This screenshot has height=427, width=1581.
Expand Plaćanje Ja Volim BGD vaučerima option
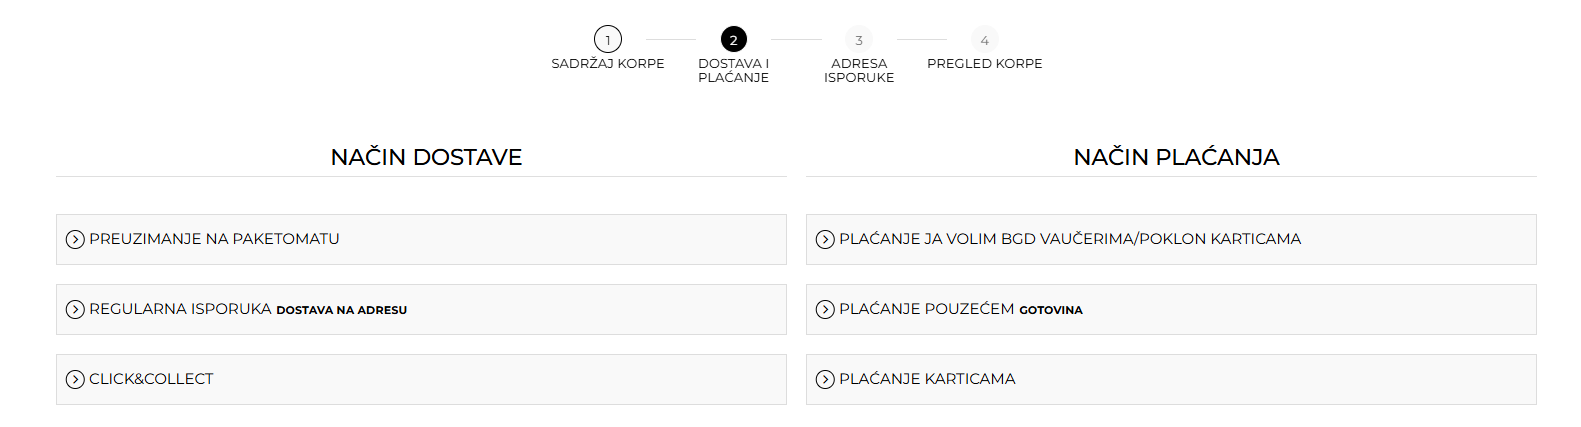[1070, 239]
